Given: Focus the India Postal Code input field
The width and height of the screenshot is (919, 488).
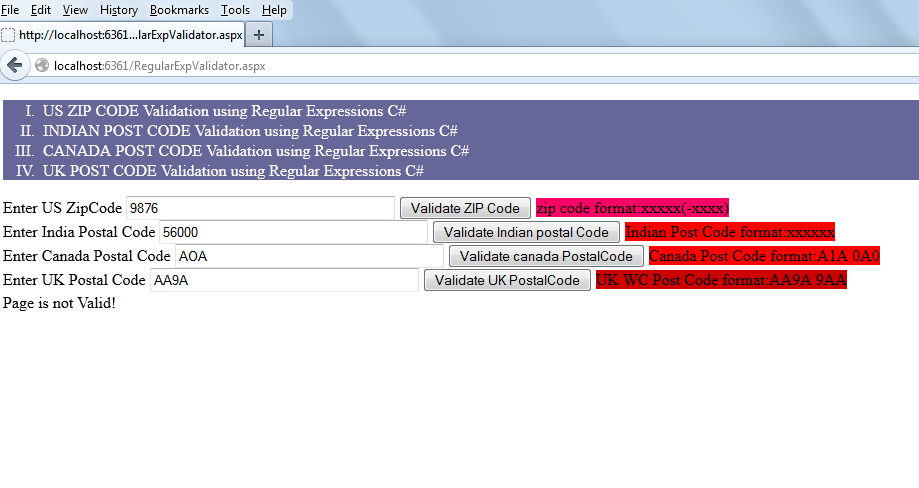Looking at the screenshot, I should click(293, 232).
